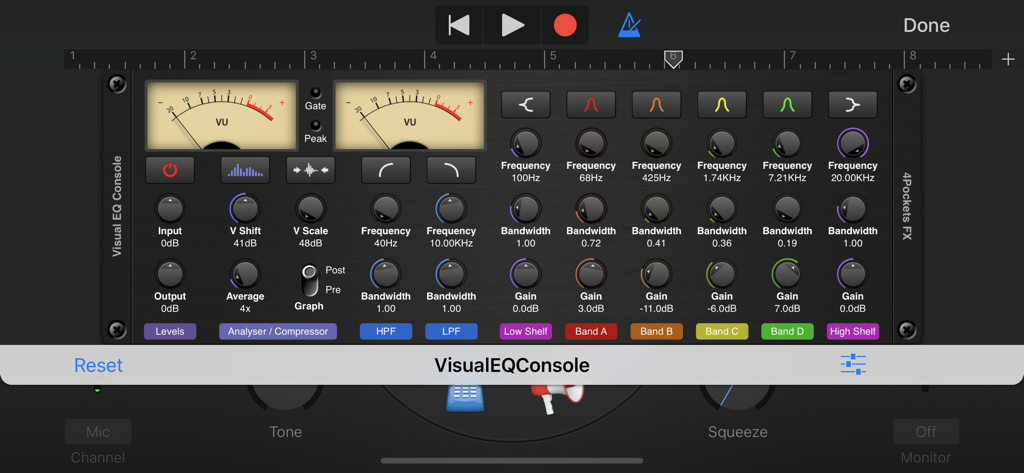Viewport: 1024px width, 473px height.
Task: Tap the dimmed Mic Channel button
Action: (98, 432)
